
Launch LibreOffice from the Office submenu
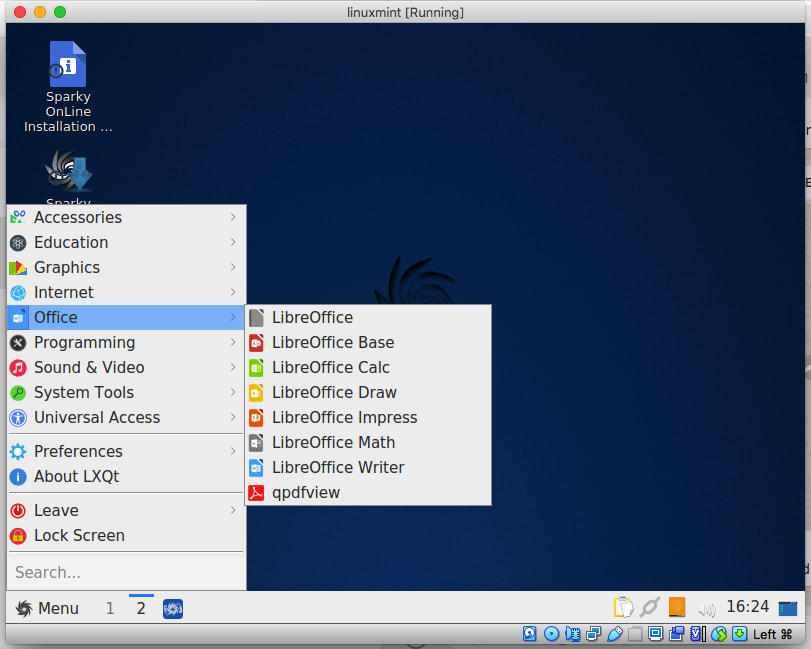point(368,318)
